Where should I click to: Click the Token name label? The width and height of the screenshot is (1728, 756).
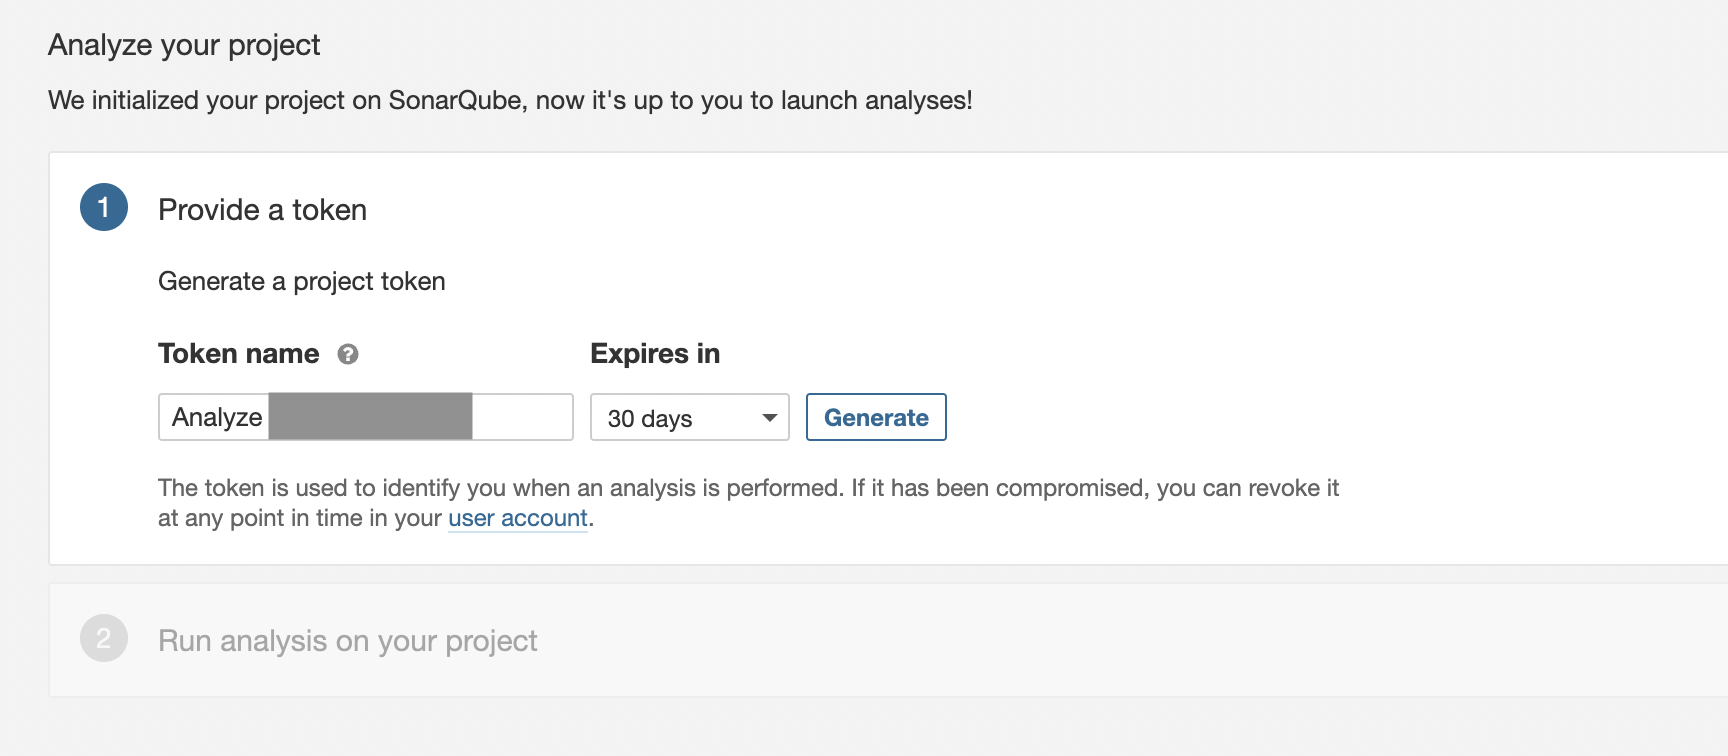point(238,354)
